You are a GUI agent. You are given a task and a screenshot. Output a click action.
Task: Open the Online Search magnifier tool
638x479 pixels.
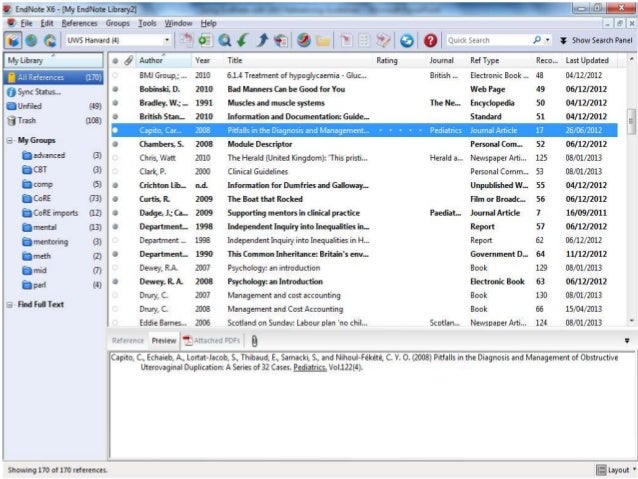pyautogui.click(x=224, y=40)
